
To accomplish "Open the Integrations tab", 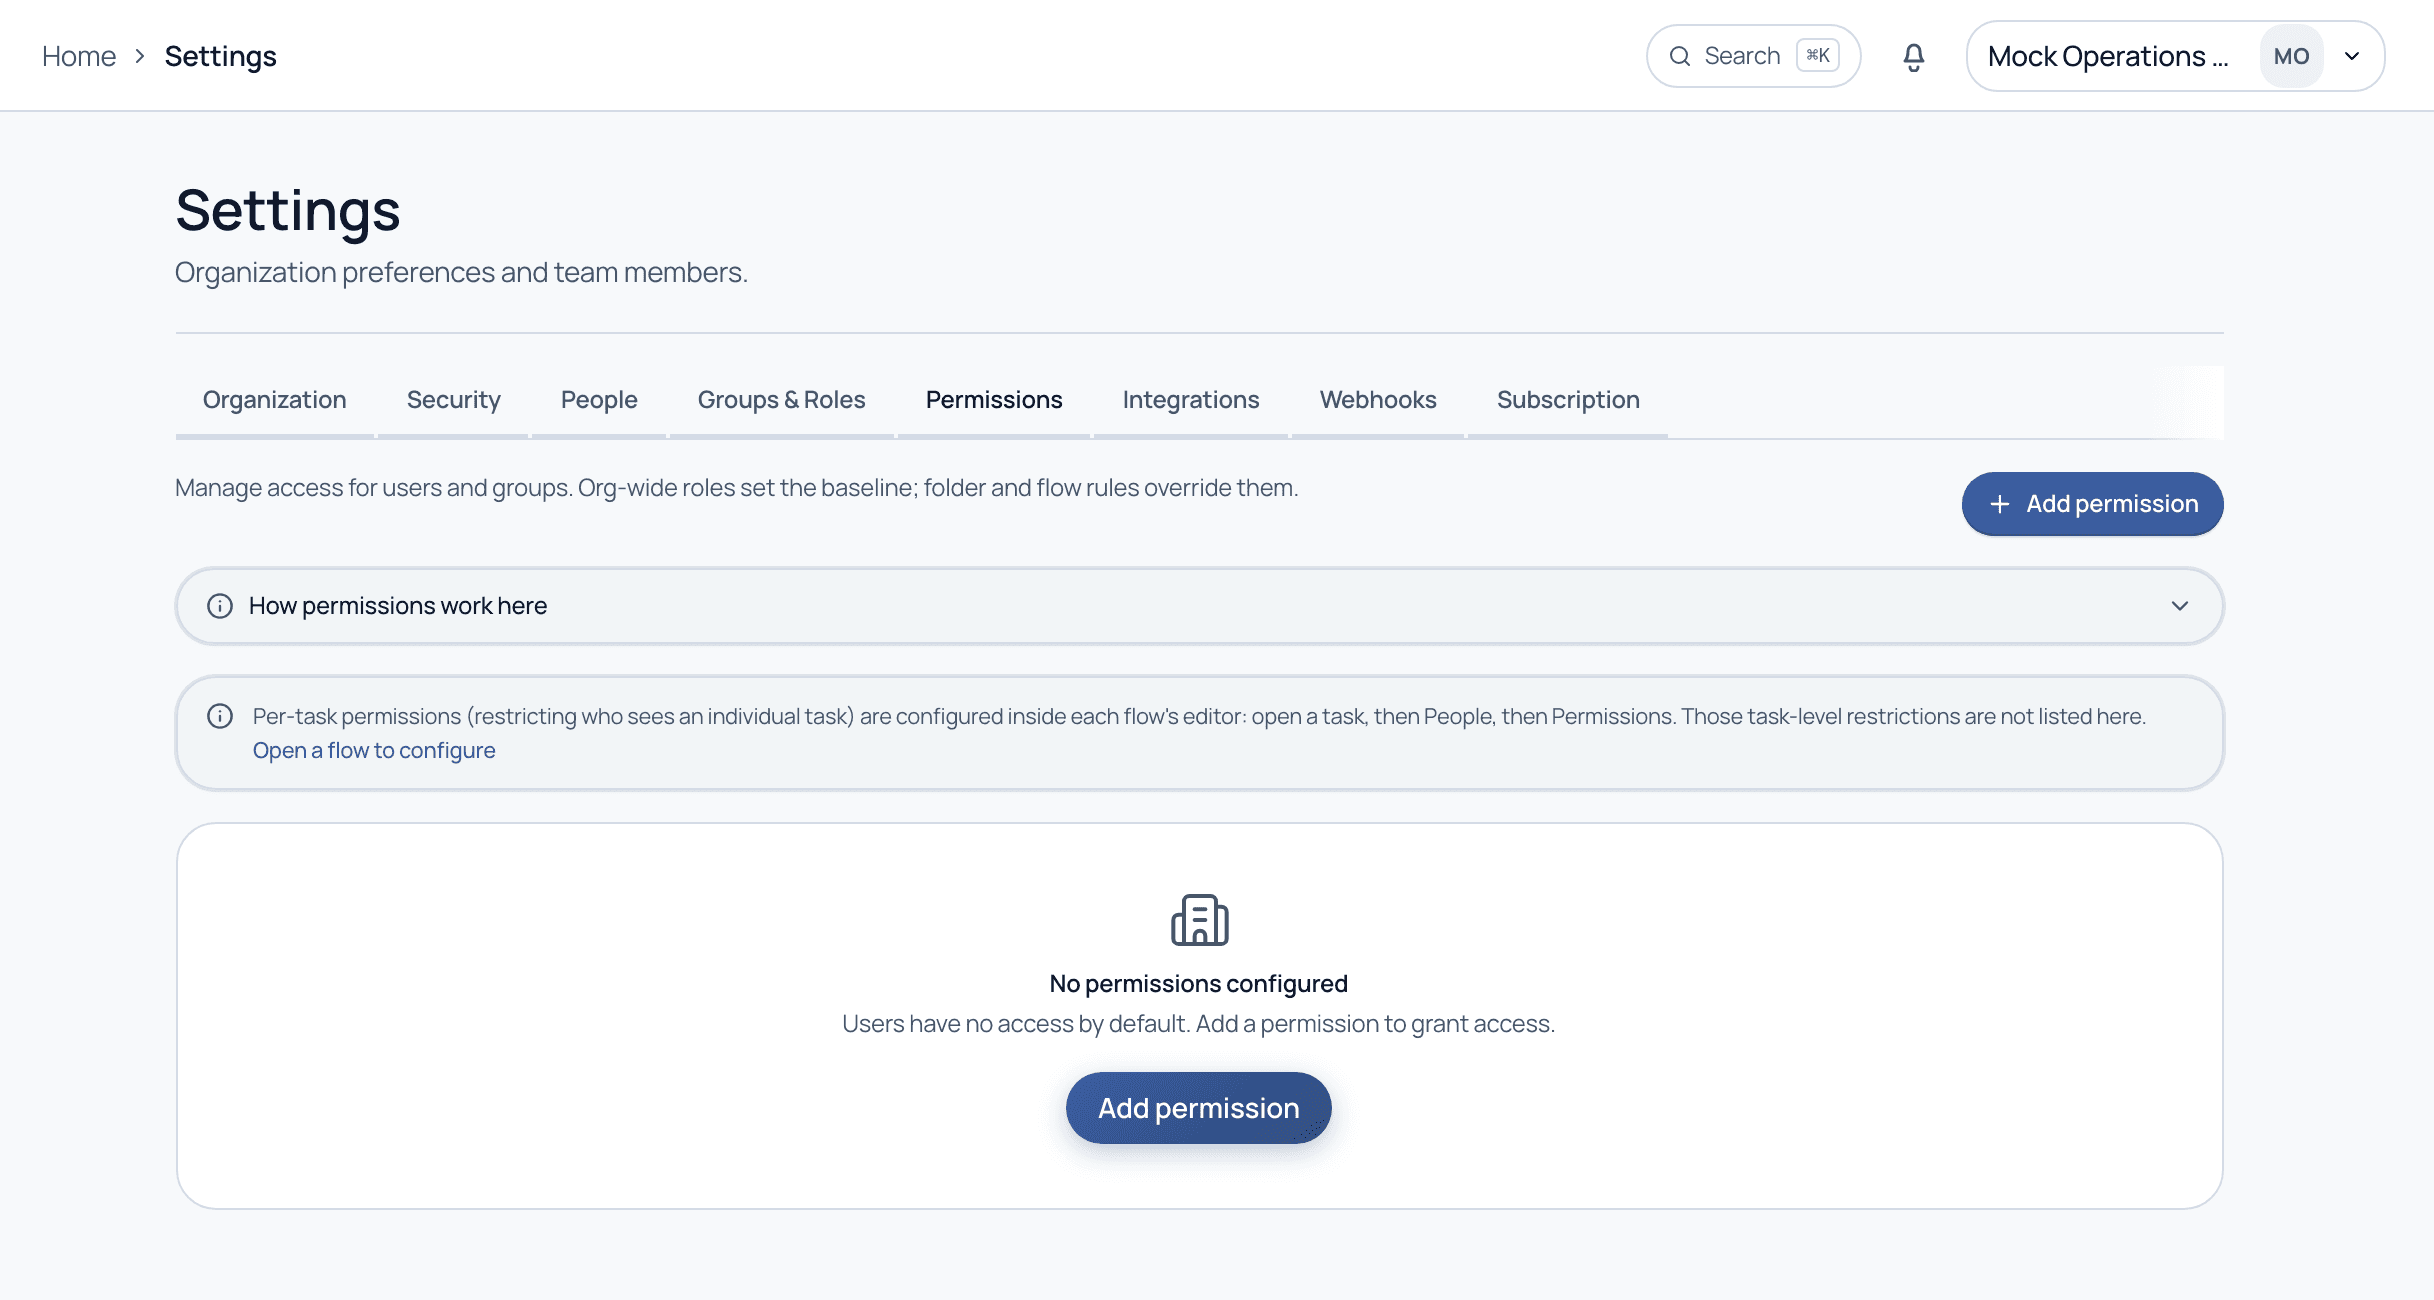I will click(1191, 400).
